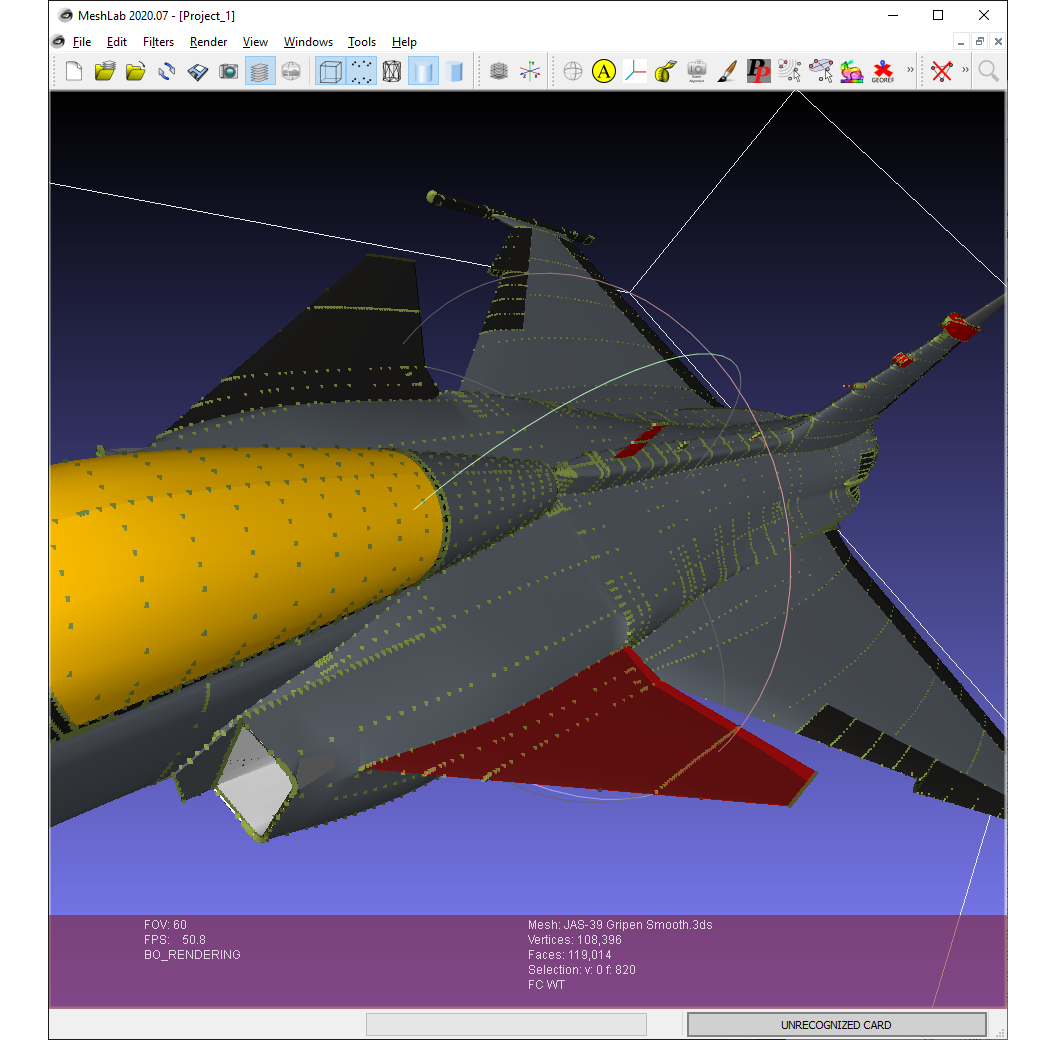Expand toolbar overflow beside delete icon
Image resolution: width=1051 pixels, height=1040 pixels.
click(965, 69)
